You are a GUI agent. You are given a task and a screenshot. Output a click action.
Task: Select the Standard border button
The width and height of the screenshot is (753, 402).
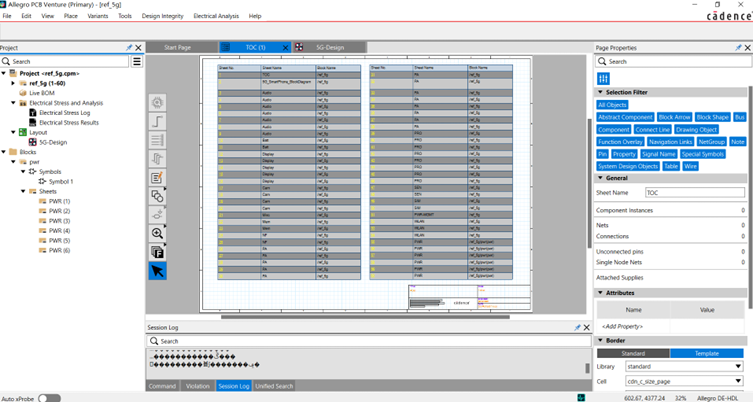tap(633, 353)
